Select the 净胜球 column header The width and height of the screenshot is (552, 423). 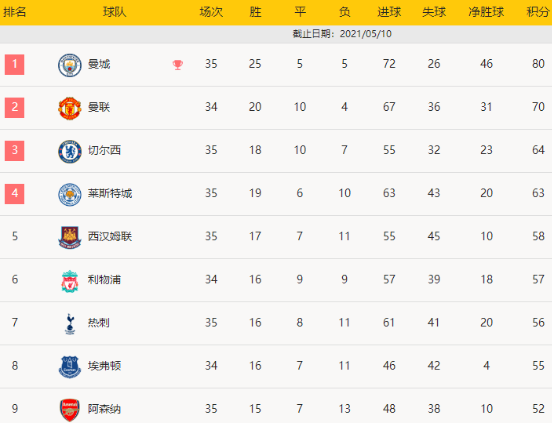coord(486,12)
